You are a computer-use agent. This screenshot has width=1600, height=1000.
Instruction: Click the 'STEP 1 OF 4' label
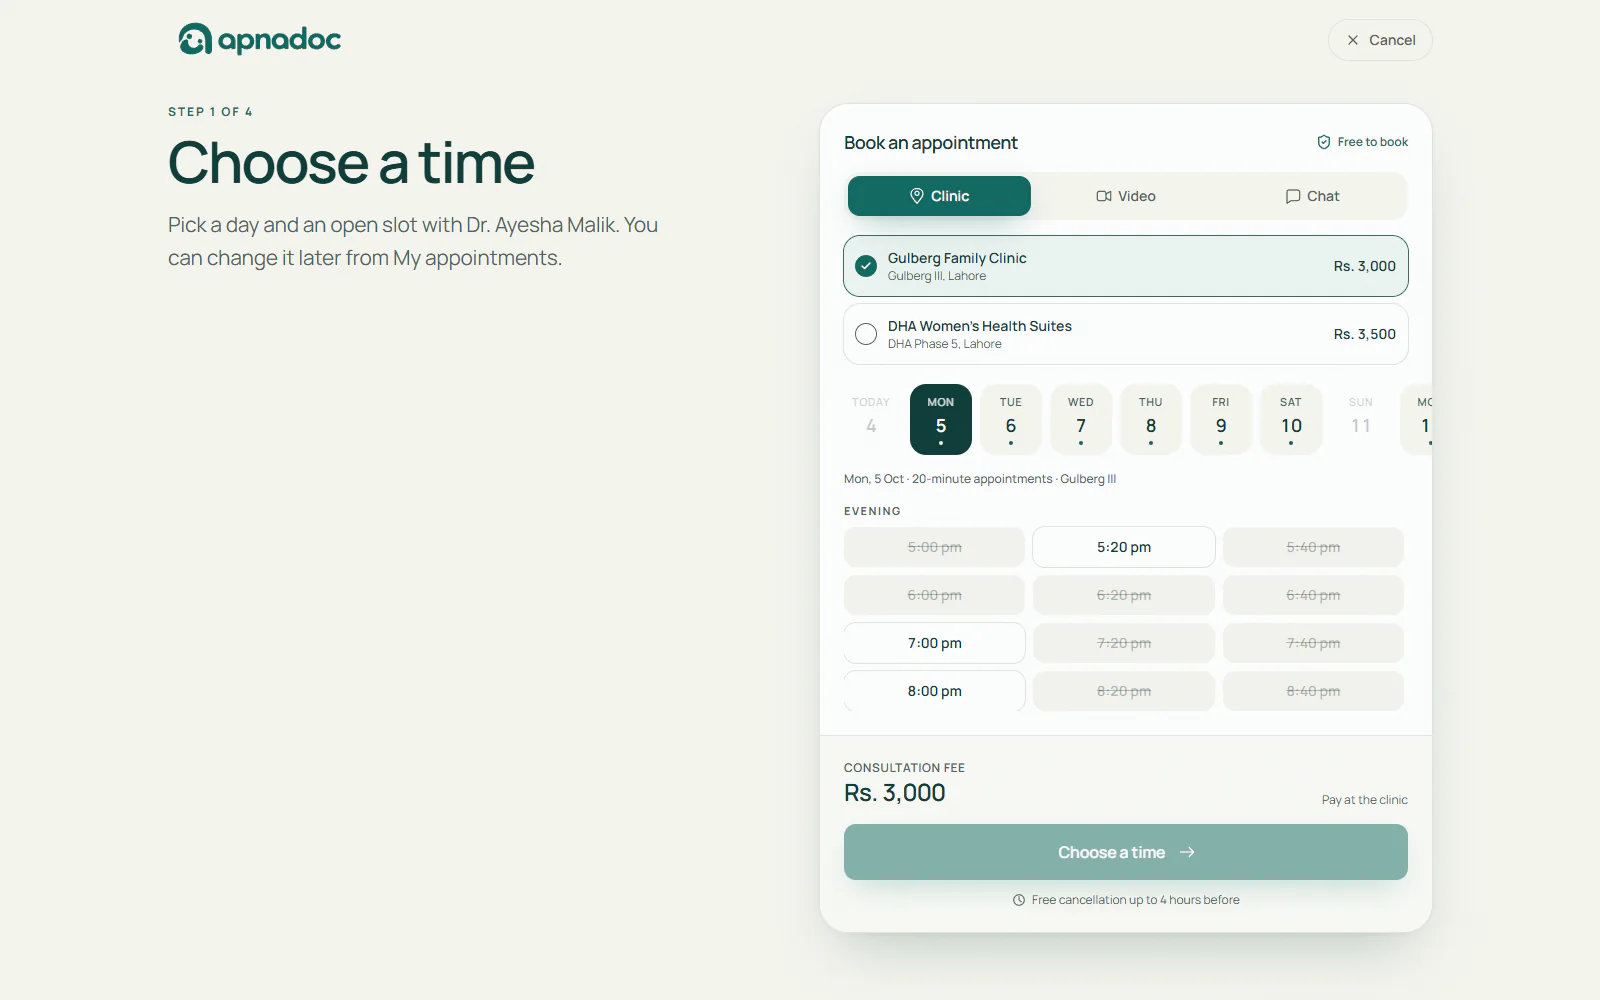click(x=210, y=112)
